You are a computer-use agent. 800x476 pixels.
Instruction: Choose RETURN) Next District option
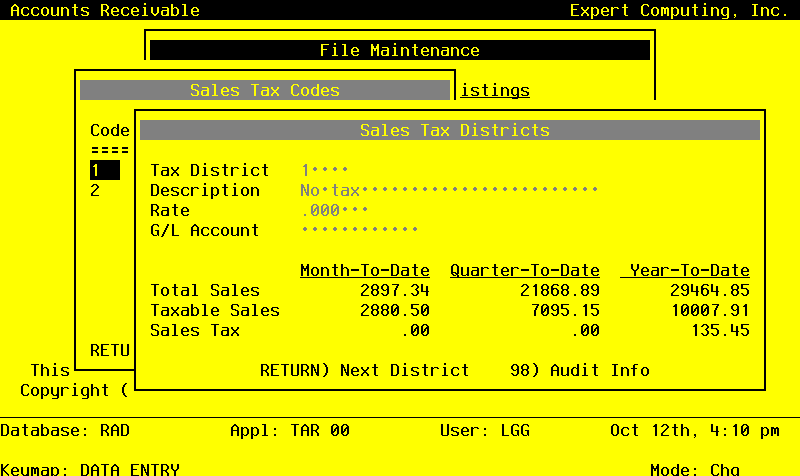[364, 370]
